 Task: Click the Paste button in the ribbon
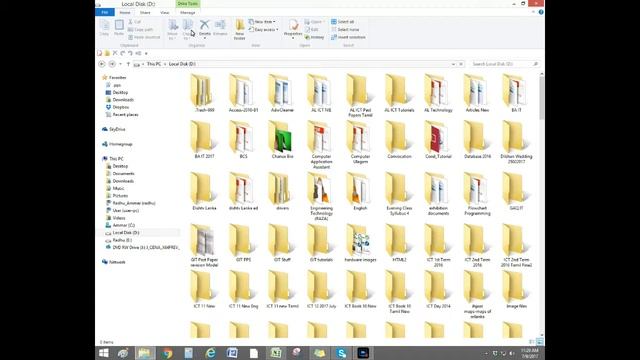tap(119, 28)
